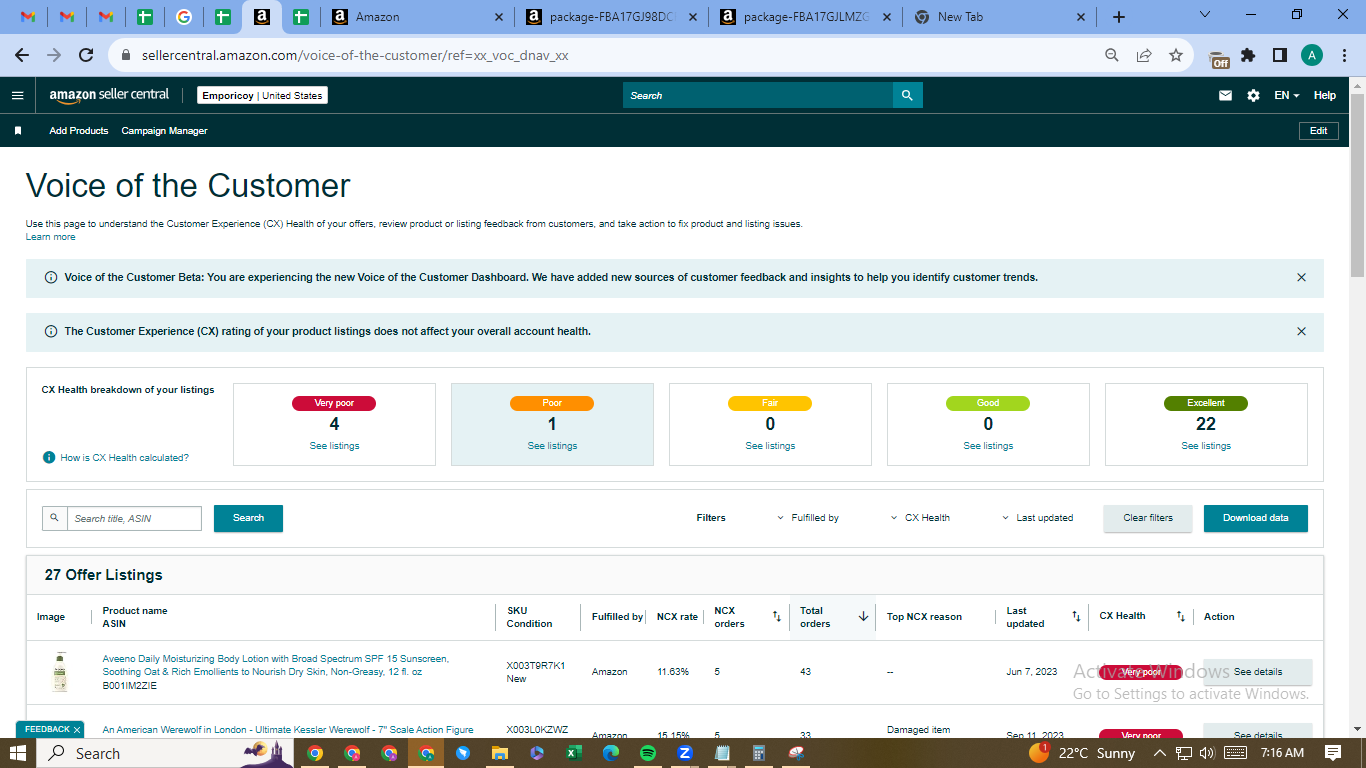The height and width of the screenshot is (768, 1366).
Task: Open the Seller Central settings gear
Action: coord(1253,96)
